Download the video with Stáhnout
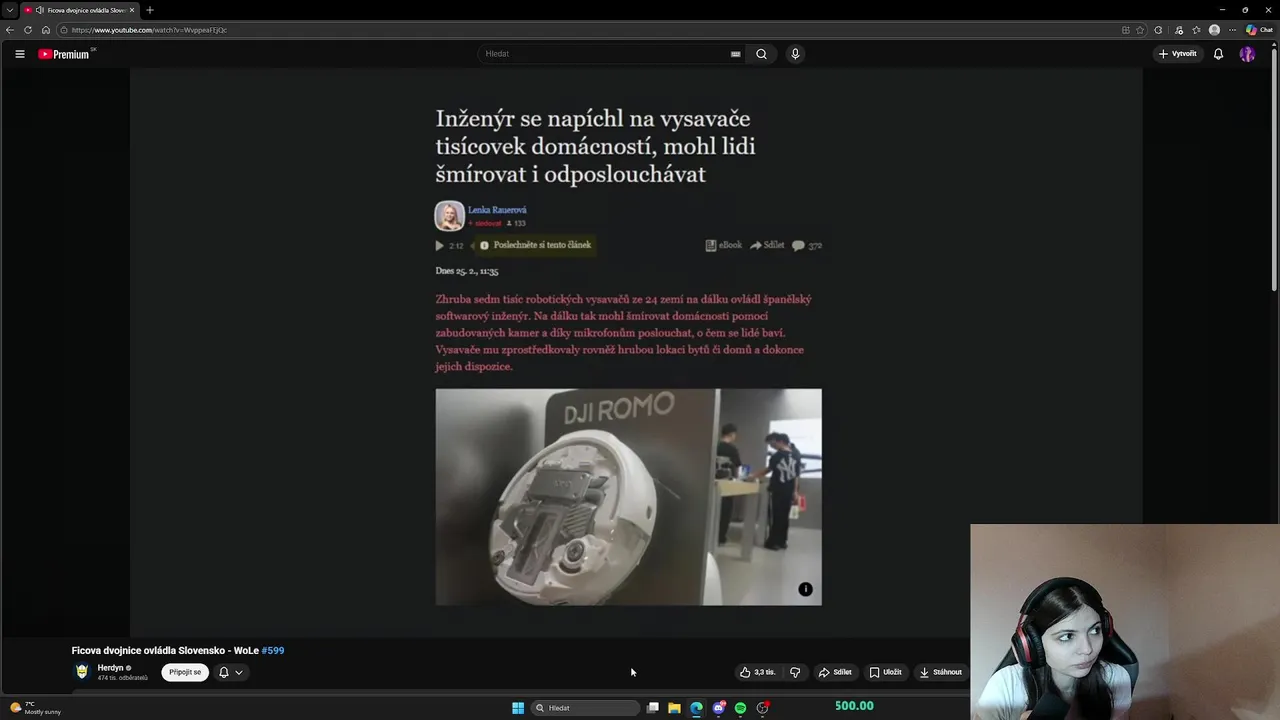The height and width of the screenshot is (720, 1280). [x=940, y=672]
